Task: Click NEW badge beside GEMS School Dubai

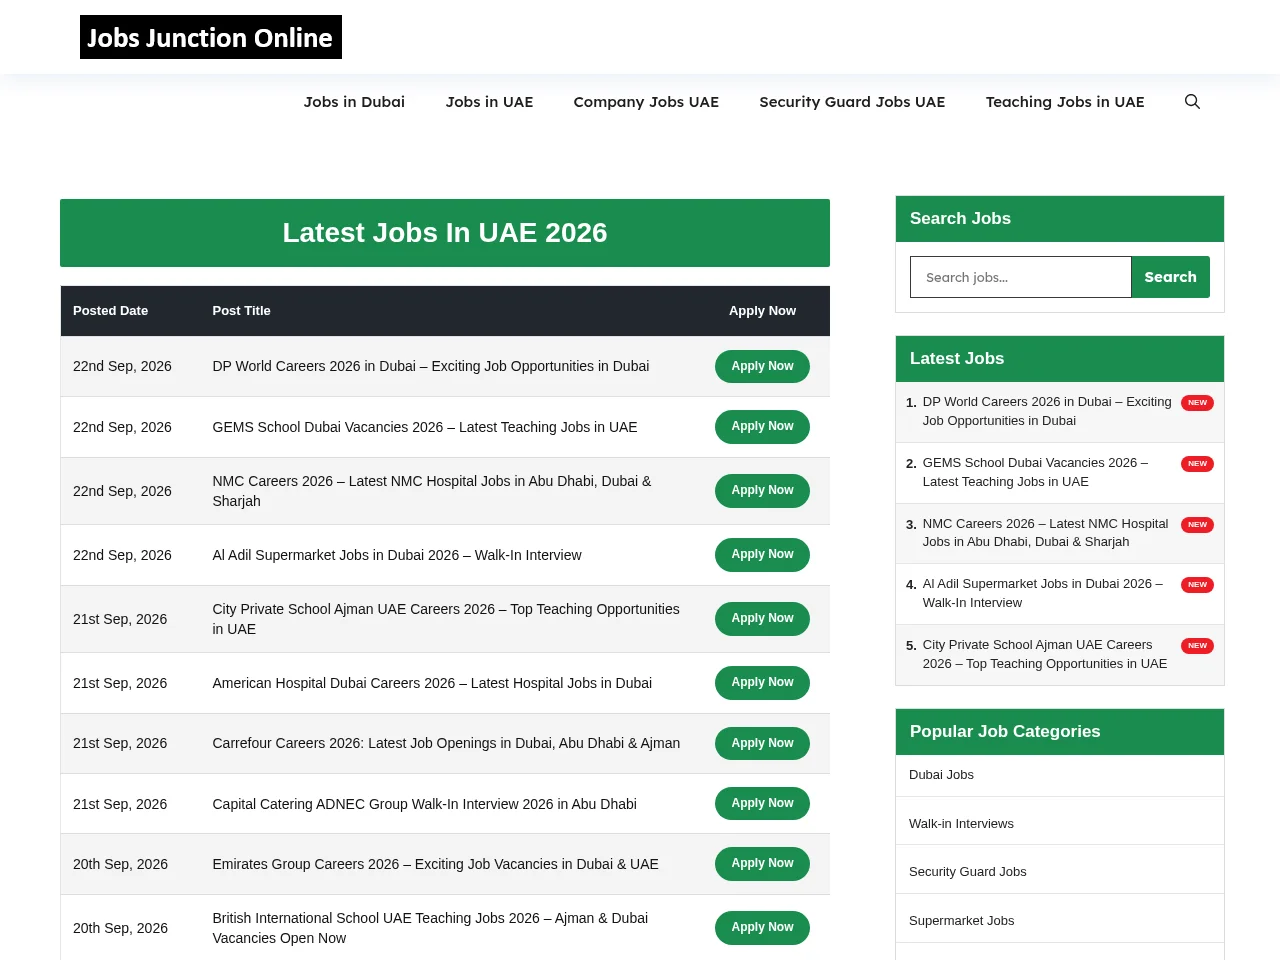Action: (1197, 464)
